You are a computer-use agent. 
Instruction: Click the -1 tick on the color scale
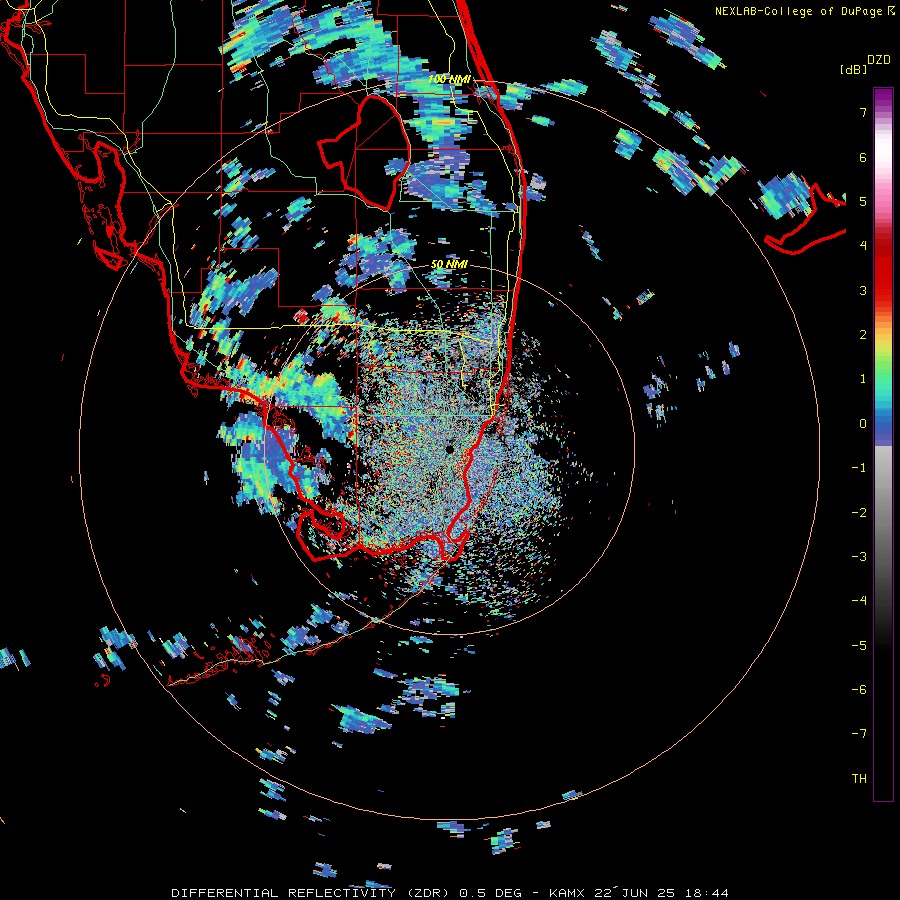(859, 468)
